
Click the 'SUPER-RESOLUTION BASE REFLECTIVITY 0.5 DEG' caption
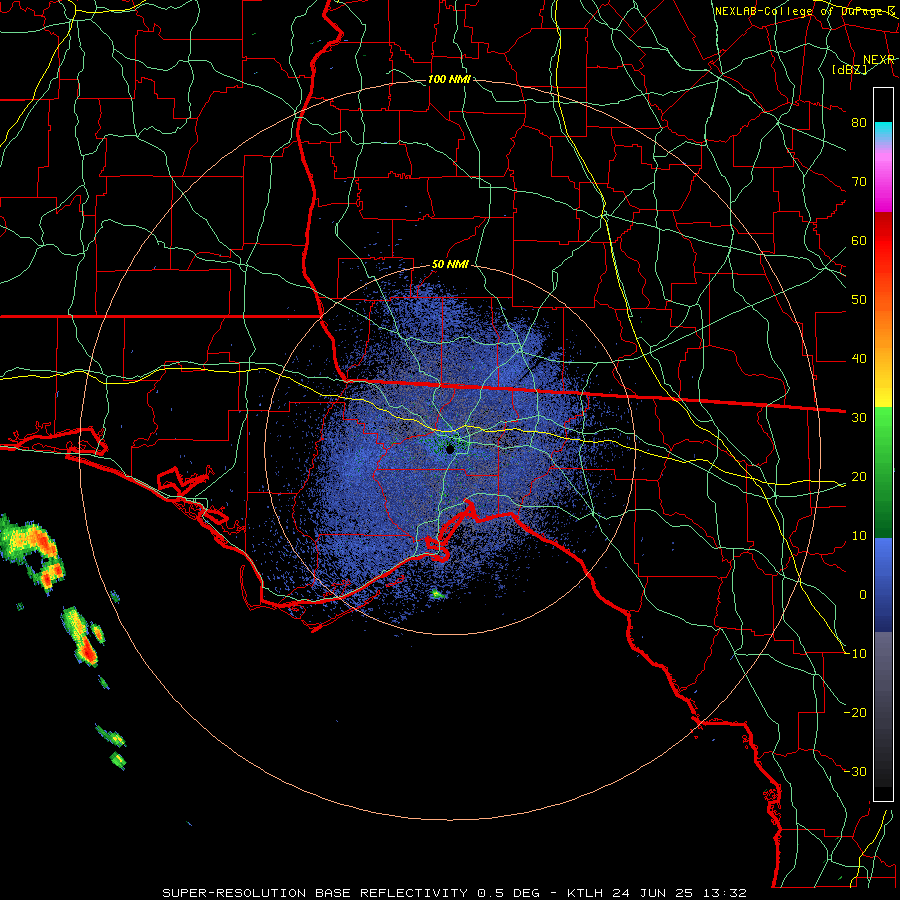(x=351, y=893)
